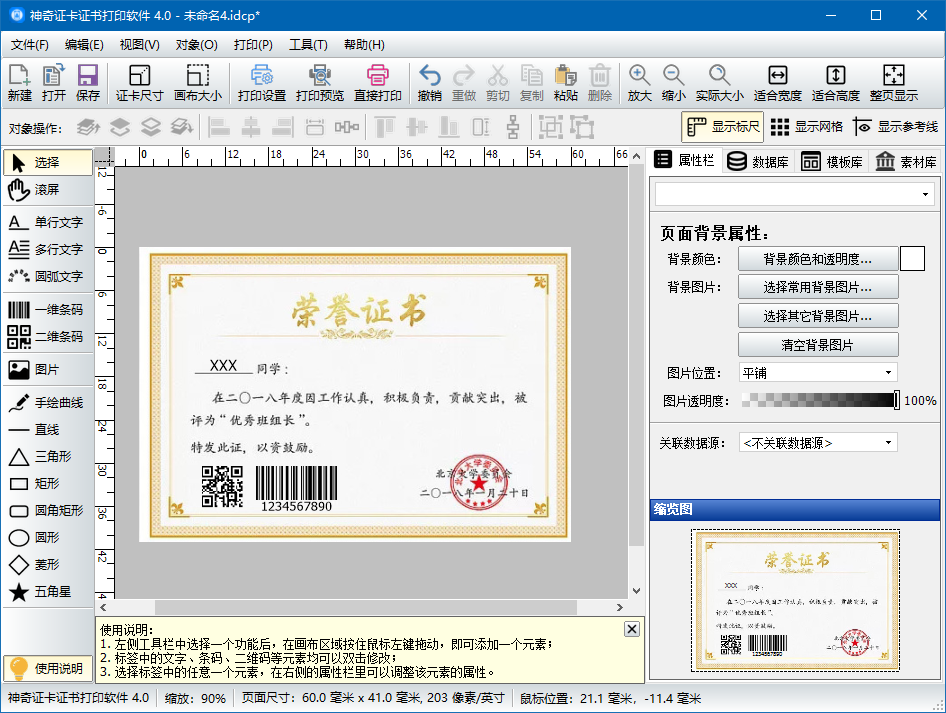Select the 一维条码 barcode tool
This screenshot has width=946, height=713.
47,309
